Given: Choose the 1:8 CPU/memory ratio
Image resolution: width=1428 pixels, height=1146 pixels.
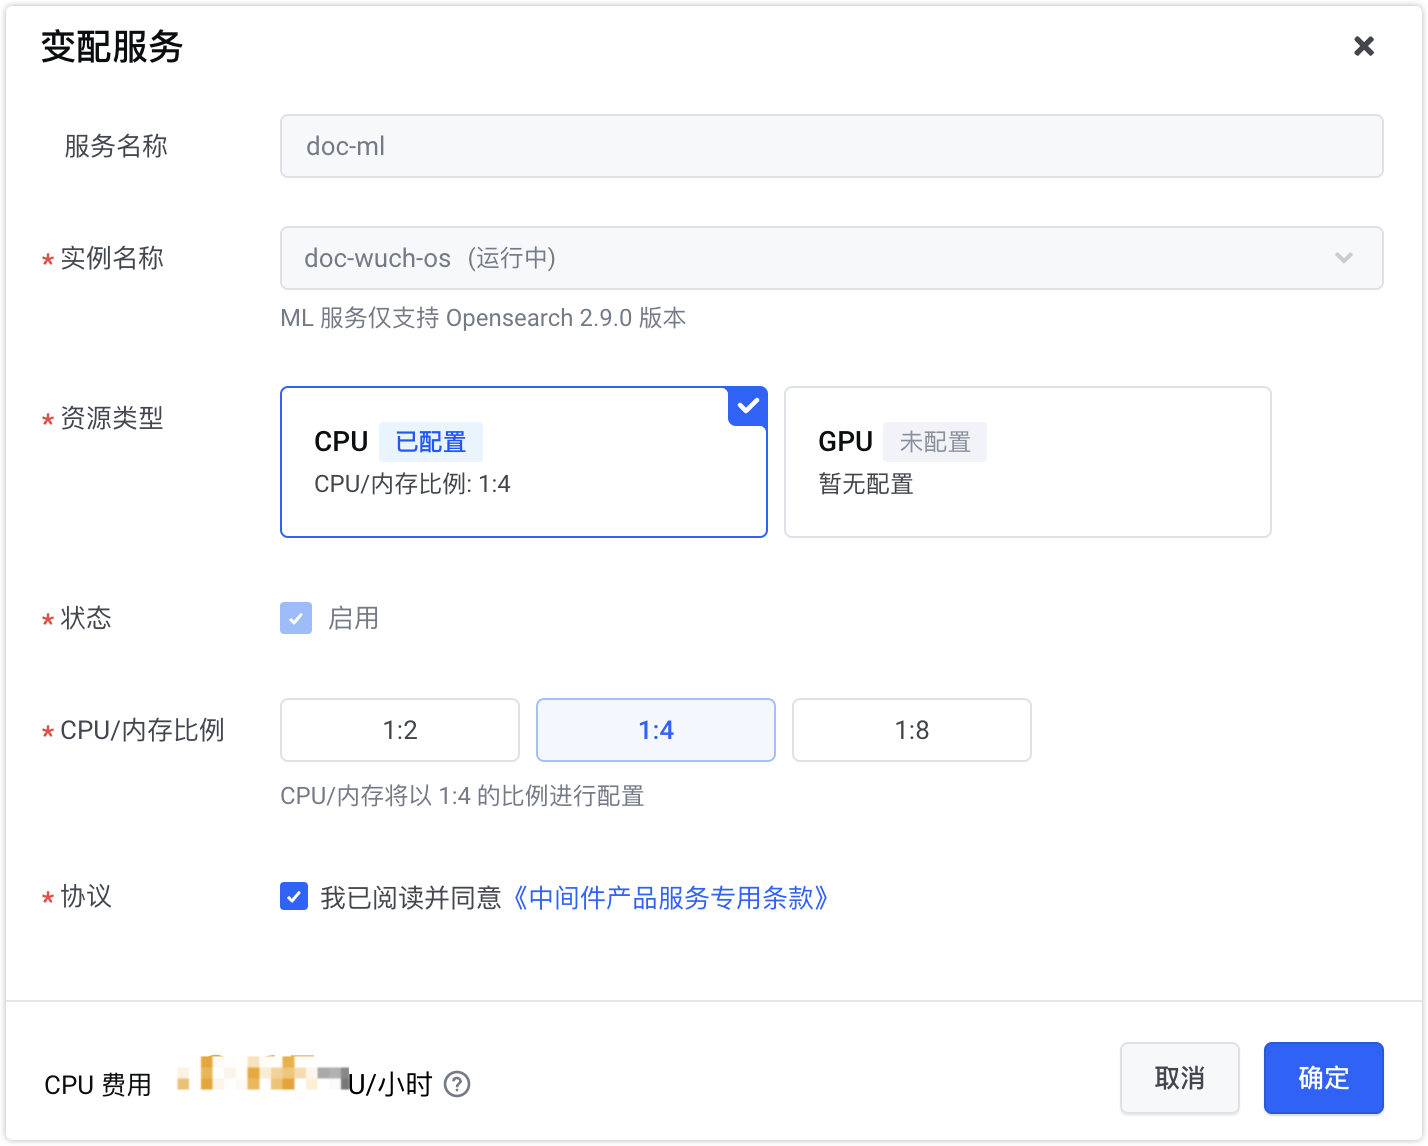Looking at the screenshot, I should tap(912, 730).
